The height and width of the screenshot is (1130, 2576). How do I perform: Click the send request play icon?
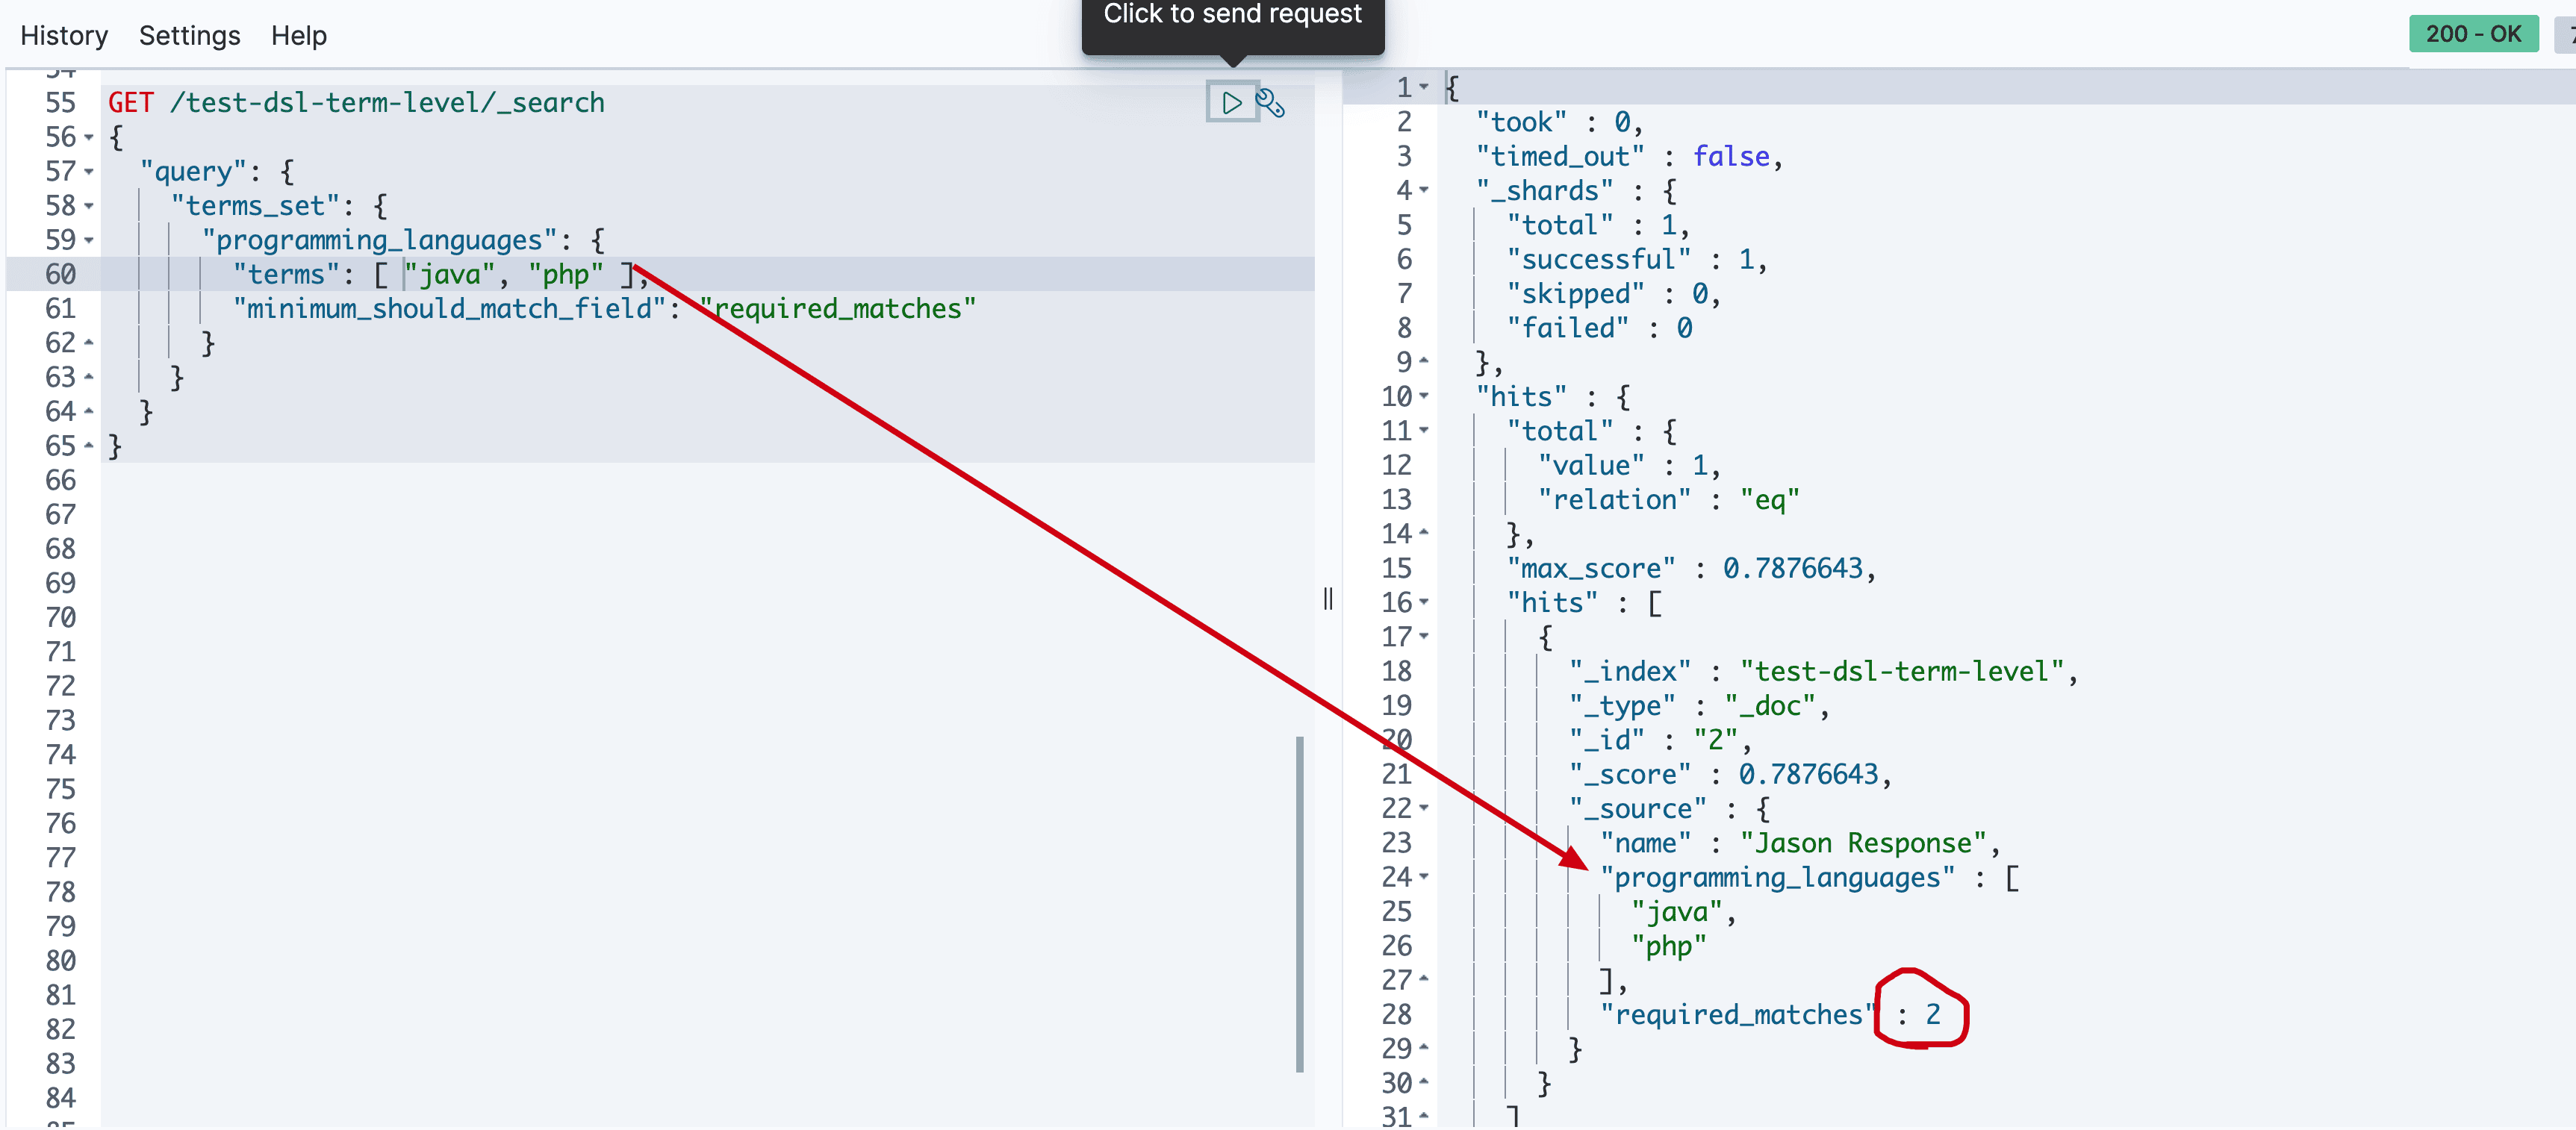(1231, 102)
